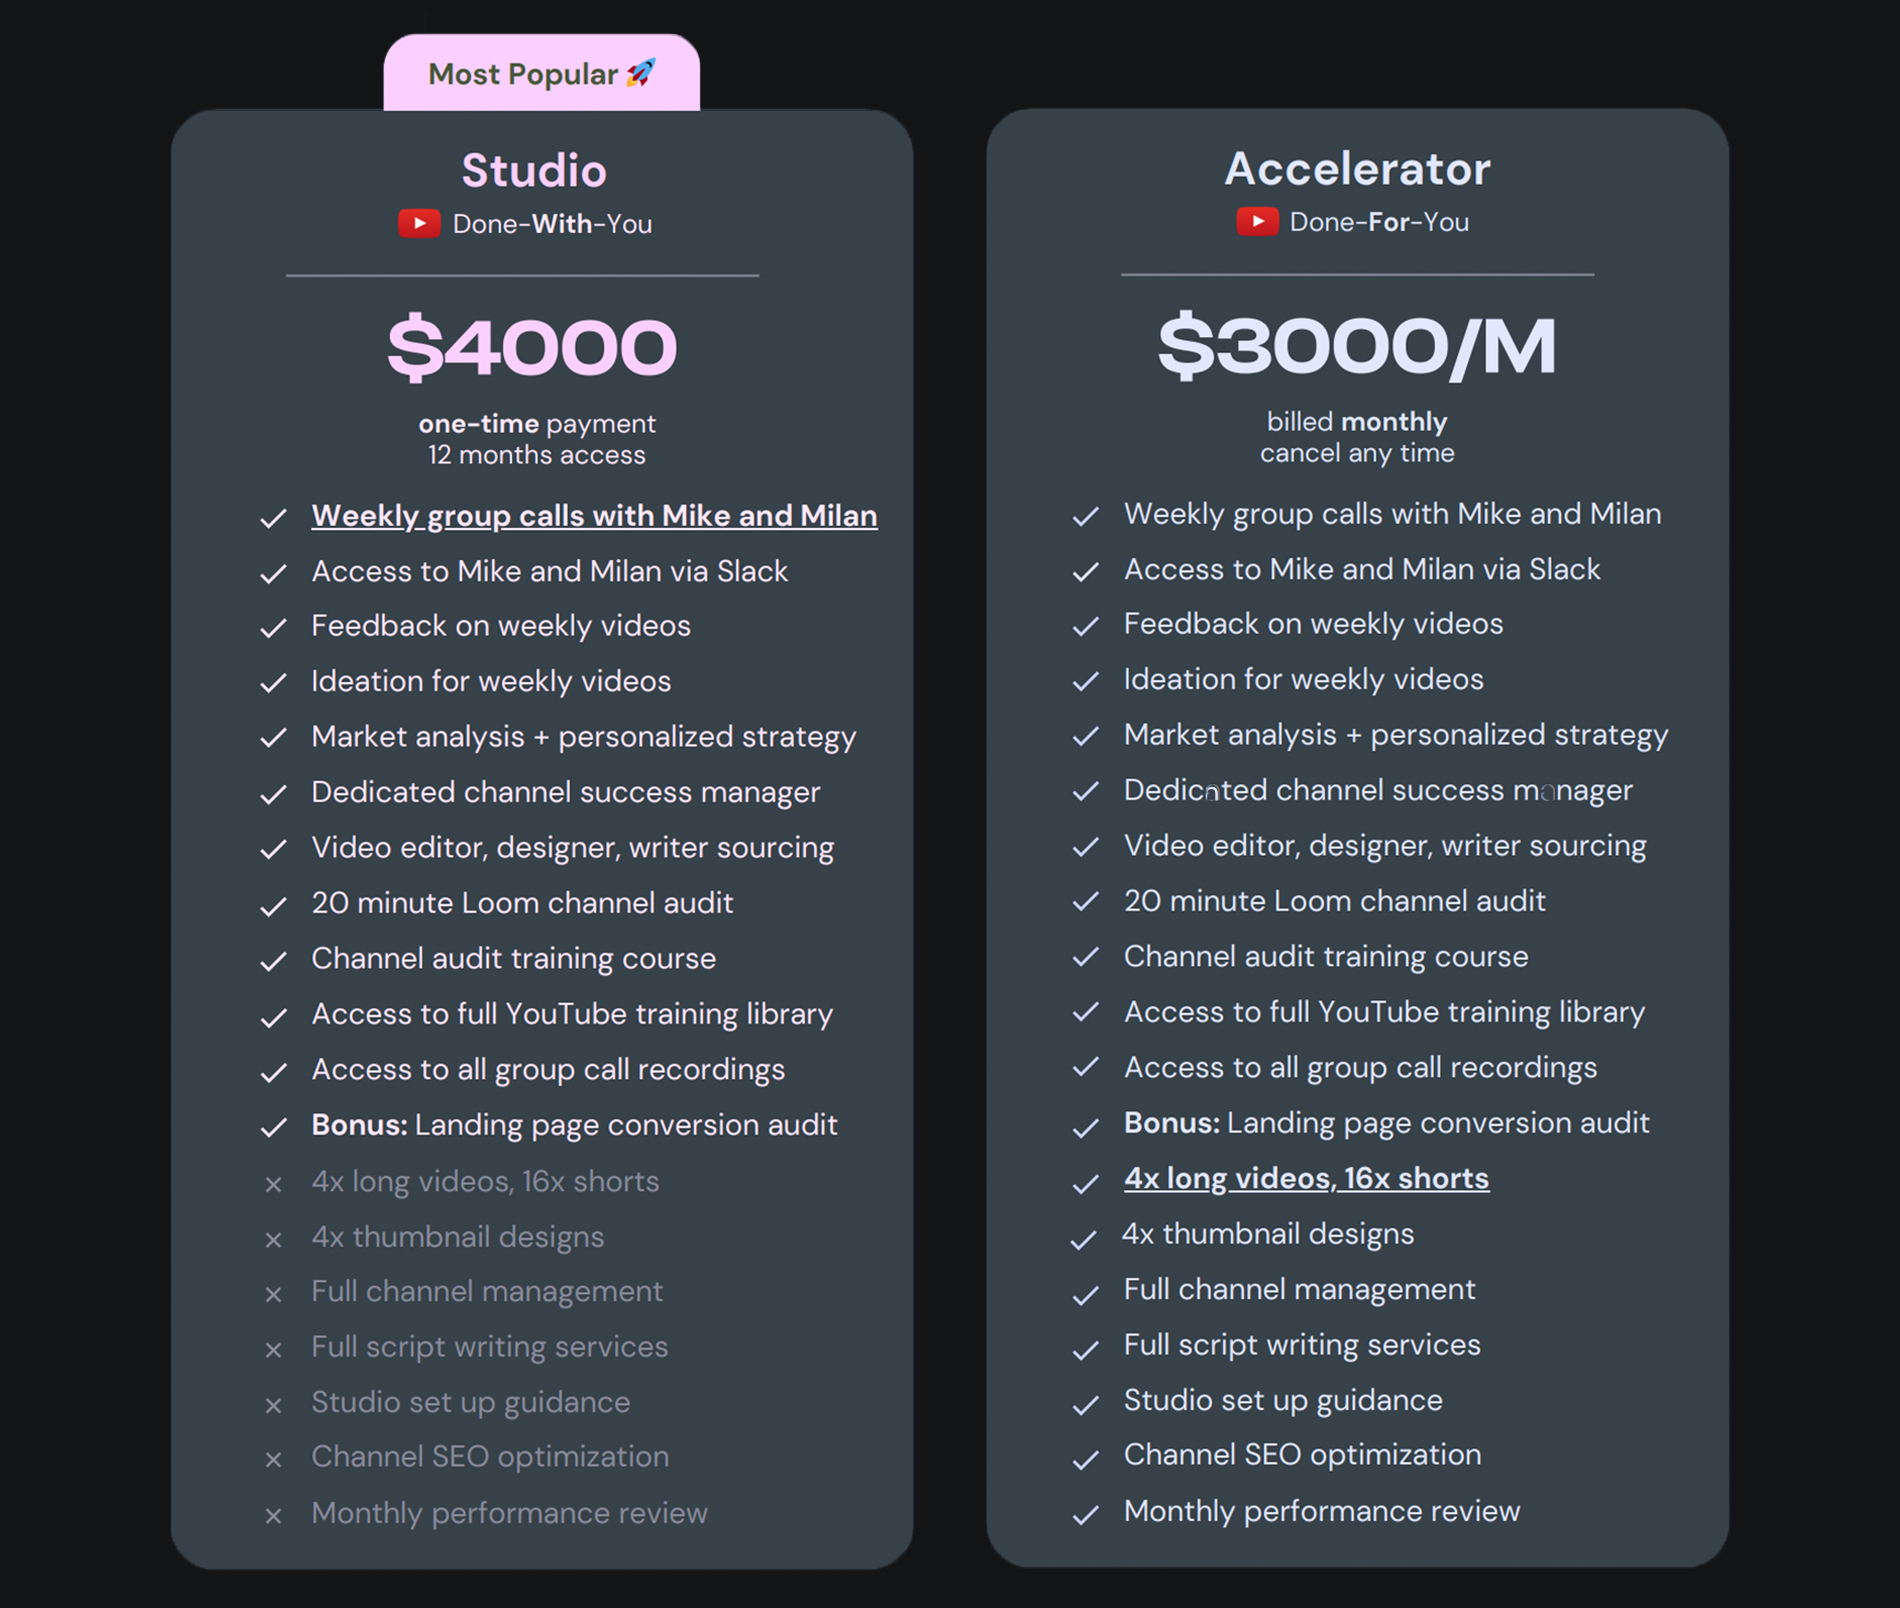Click the rocket emoji in Most Popular badge
This screenshot has height=1608, width=1900.
641,73
